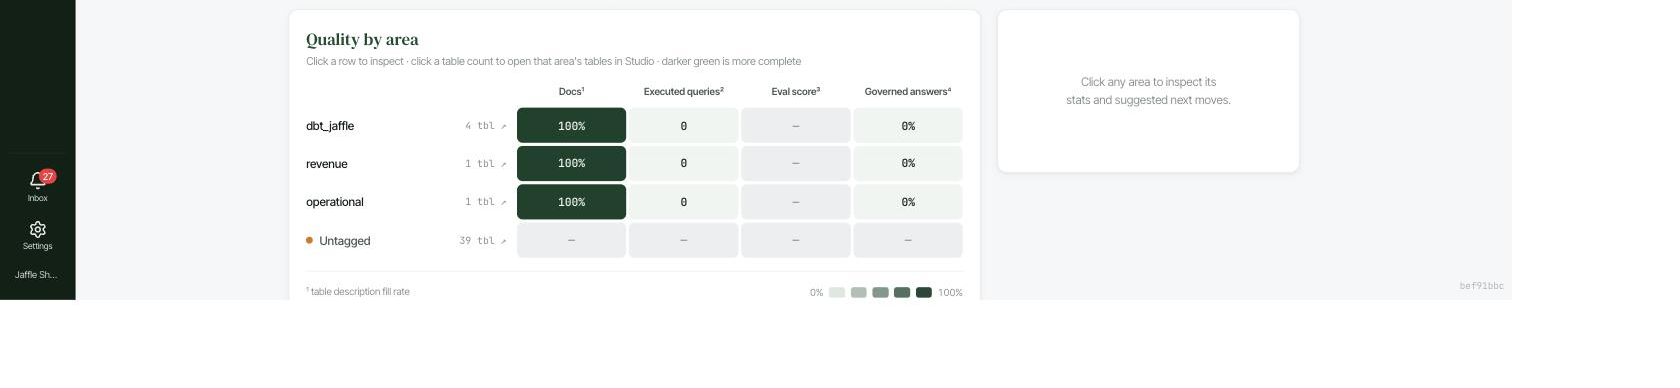Click the Docs column header
1680x388 pixels.
[x=571, y=91]
